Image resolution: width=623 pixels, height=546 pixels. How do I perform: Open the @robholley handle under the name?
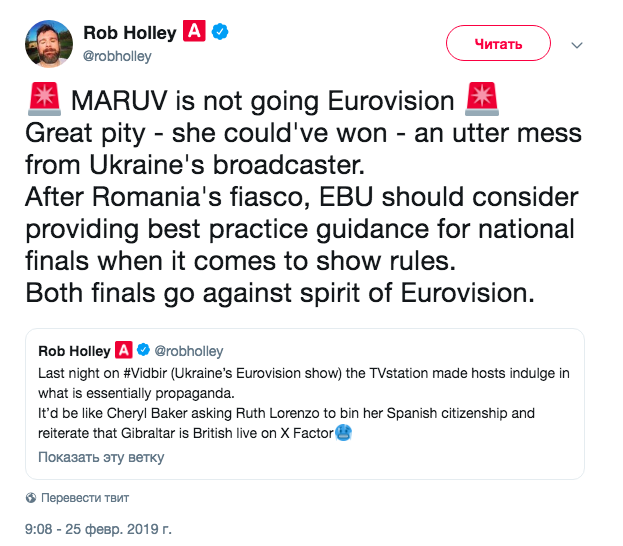click(118, 57)
